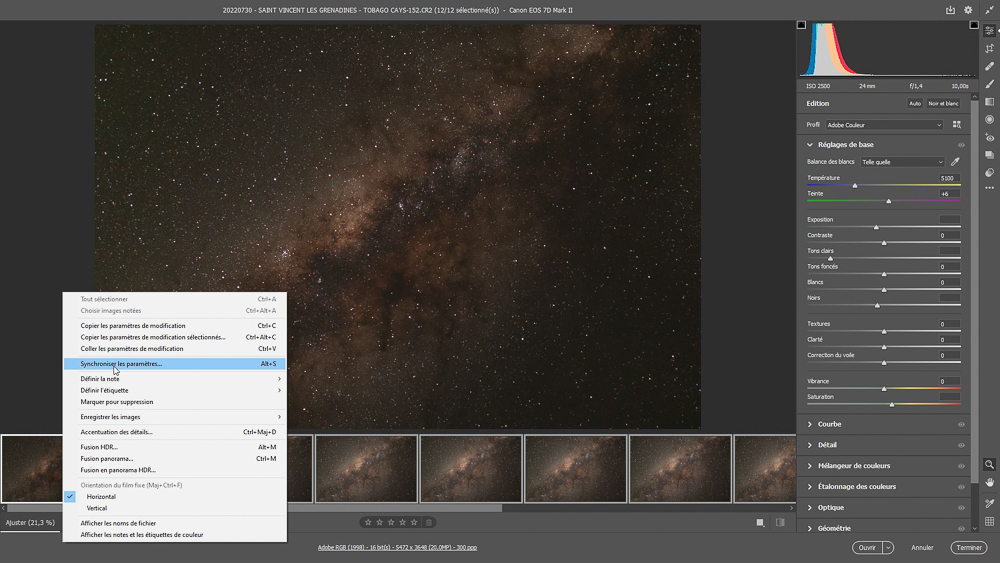Open the Ouvrir button dropdown arrow
The width and height of the screenshot is (1000, 563).
tap(888, 548)
